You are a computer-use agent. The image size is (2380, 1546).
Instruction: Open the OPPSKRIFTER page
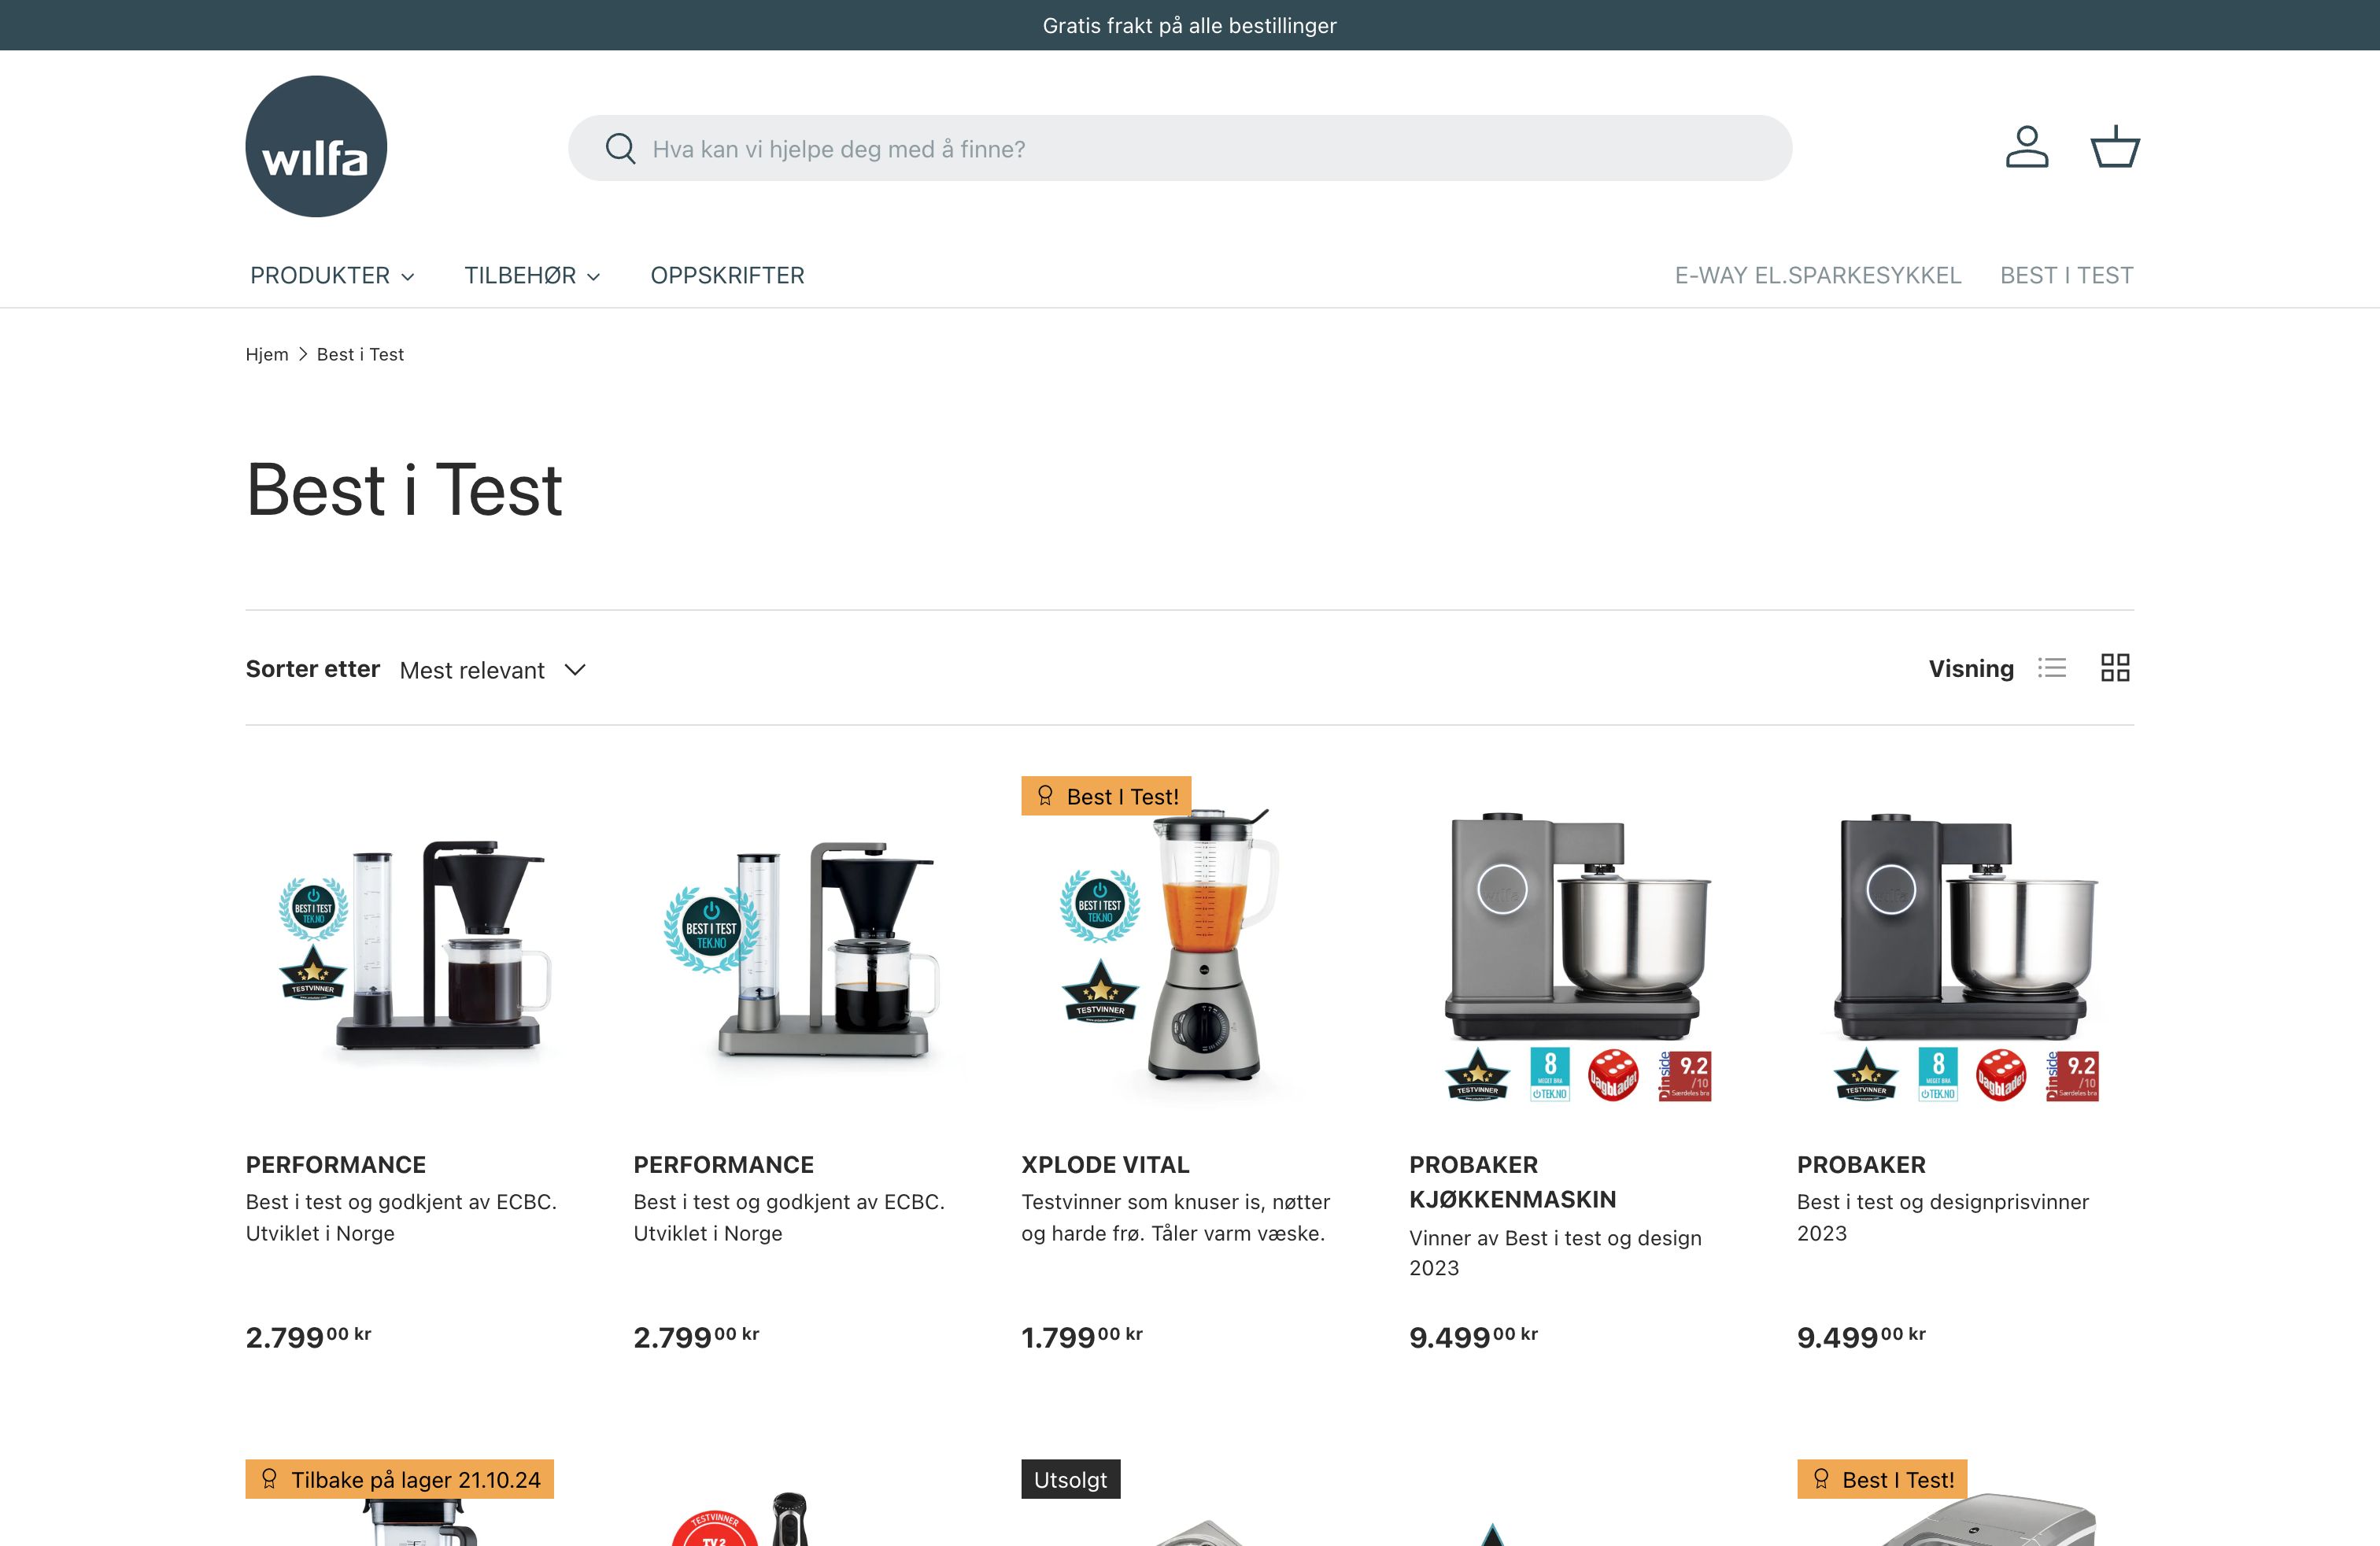pos(727,275)
